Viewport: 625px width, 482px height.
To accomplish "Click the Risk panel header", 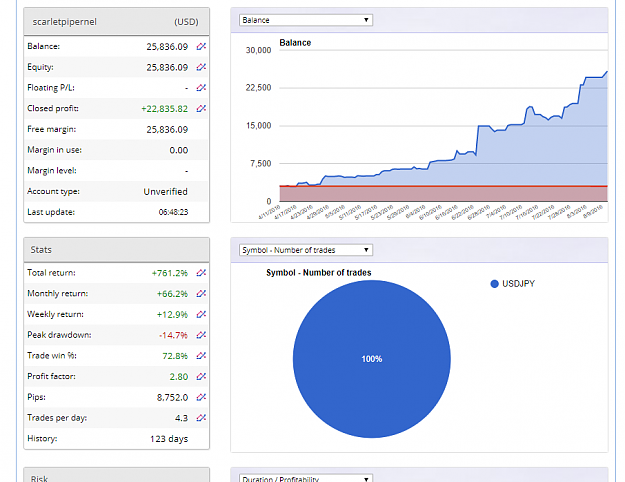I will [x=116, y=475].
